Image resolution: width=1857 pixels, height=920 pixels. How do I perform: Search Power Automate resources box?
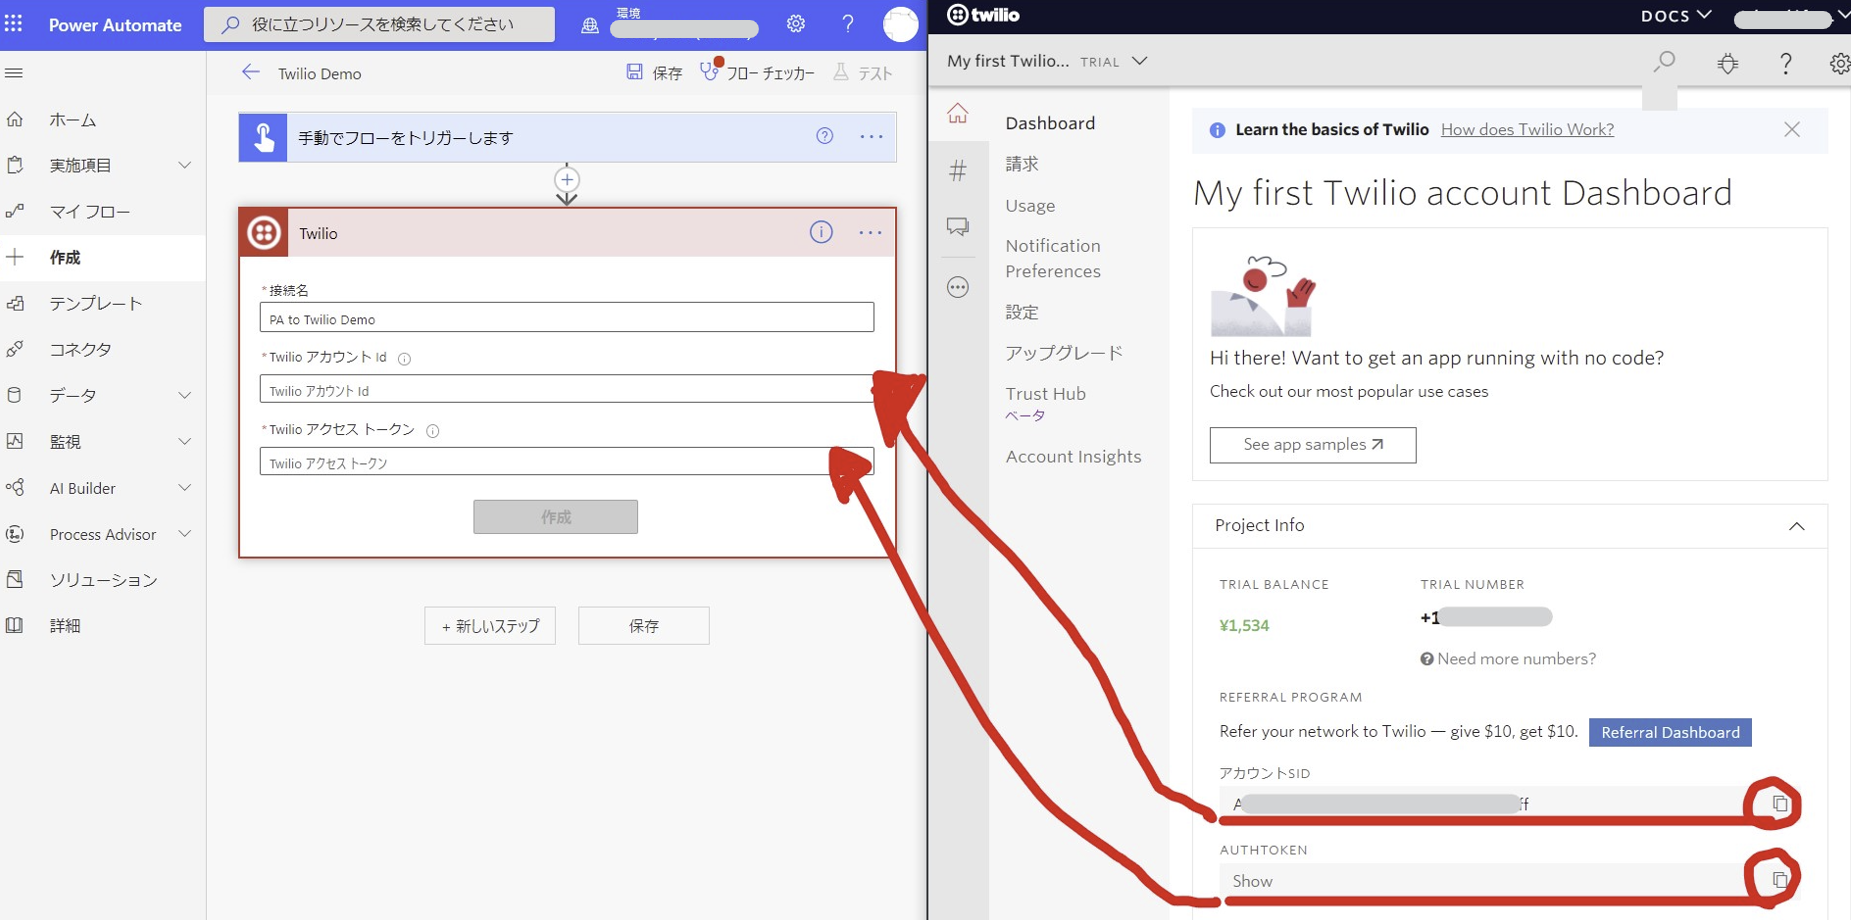[x=379, y=24]
